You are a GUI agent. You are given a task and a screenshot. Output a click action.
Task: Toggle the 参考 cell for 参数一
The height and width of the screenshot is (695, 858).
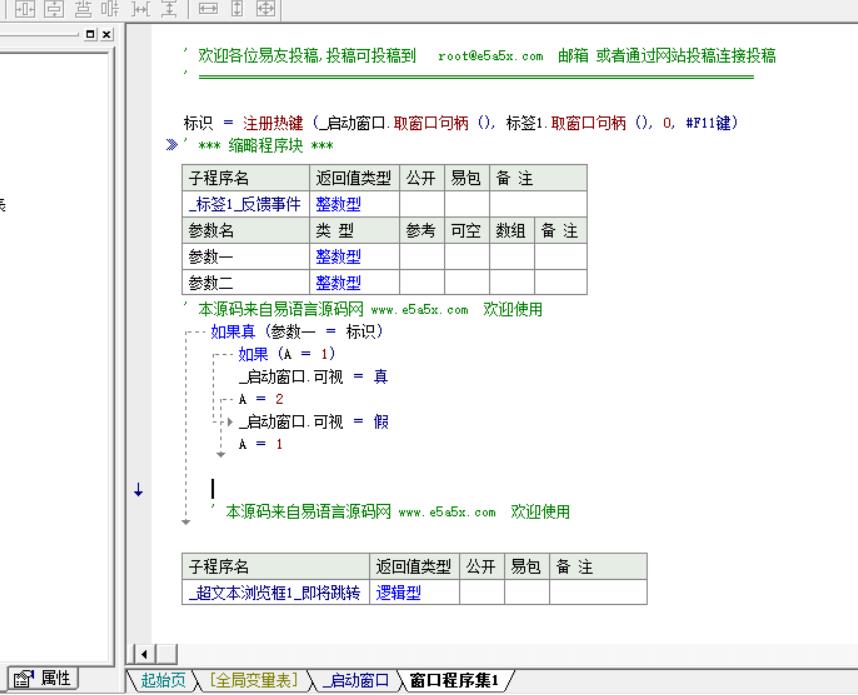coord(421,256)
